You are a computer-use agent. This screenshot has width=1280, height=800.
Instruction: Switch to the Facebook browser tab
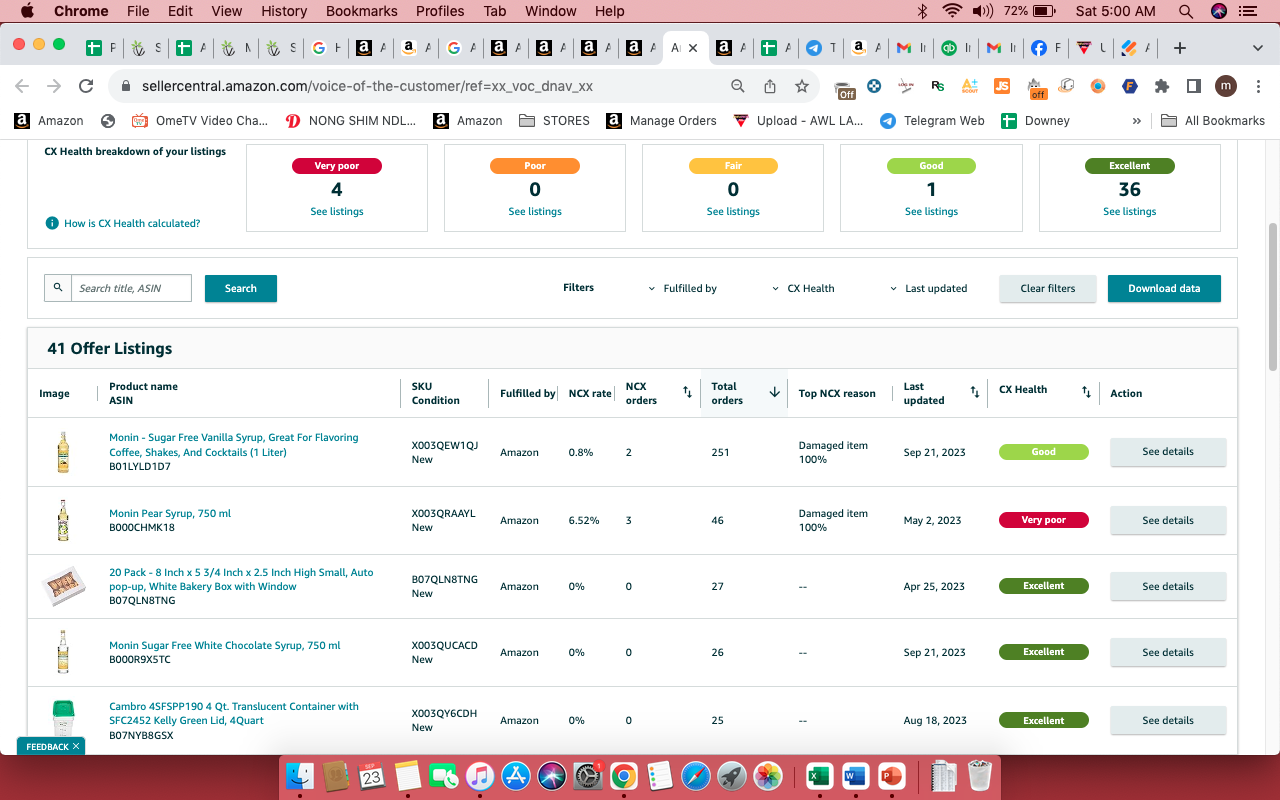pyautogui.click(x=1045, y=48)
